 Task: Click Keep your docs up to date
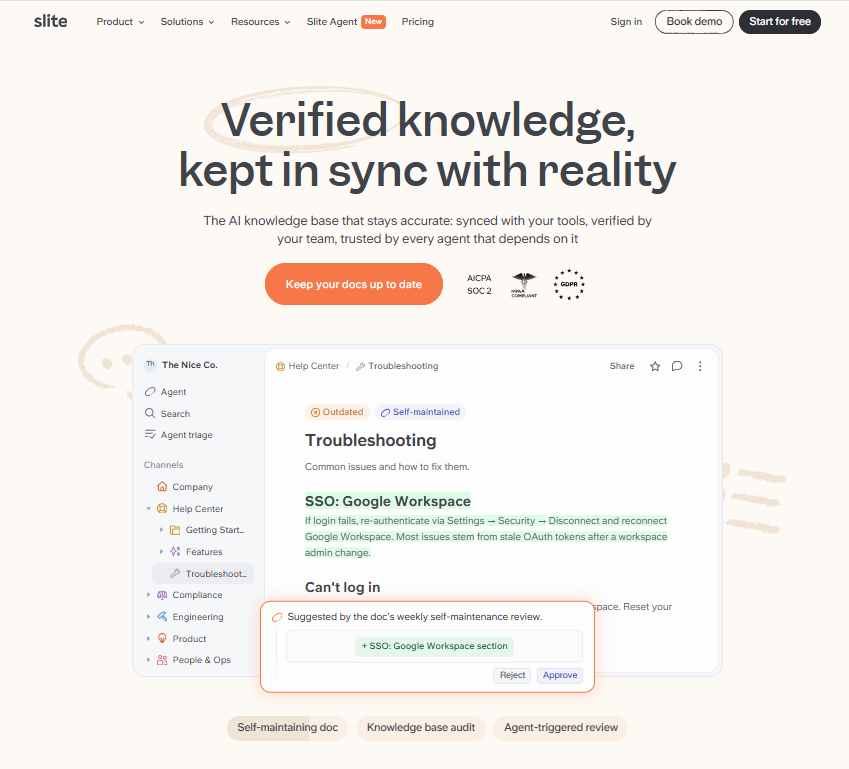click(354, 284)
